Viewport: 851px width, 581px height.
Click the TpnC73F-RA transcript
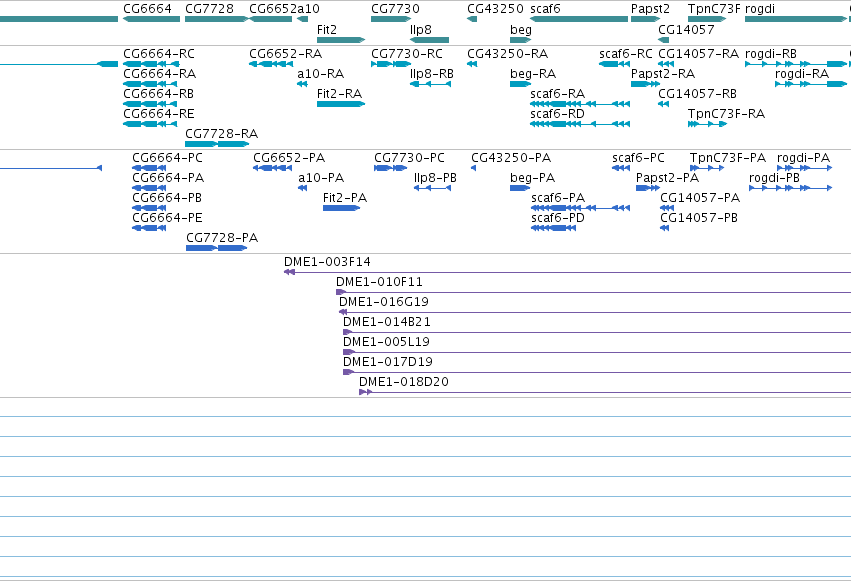(x=707, y=124)
